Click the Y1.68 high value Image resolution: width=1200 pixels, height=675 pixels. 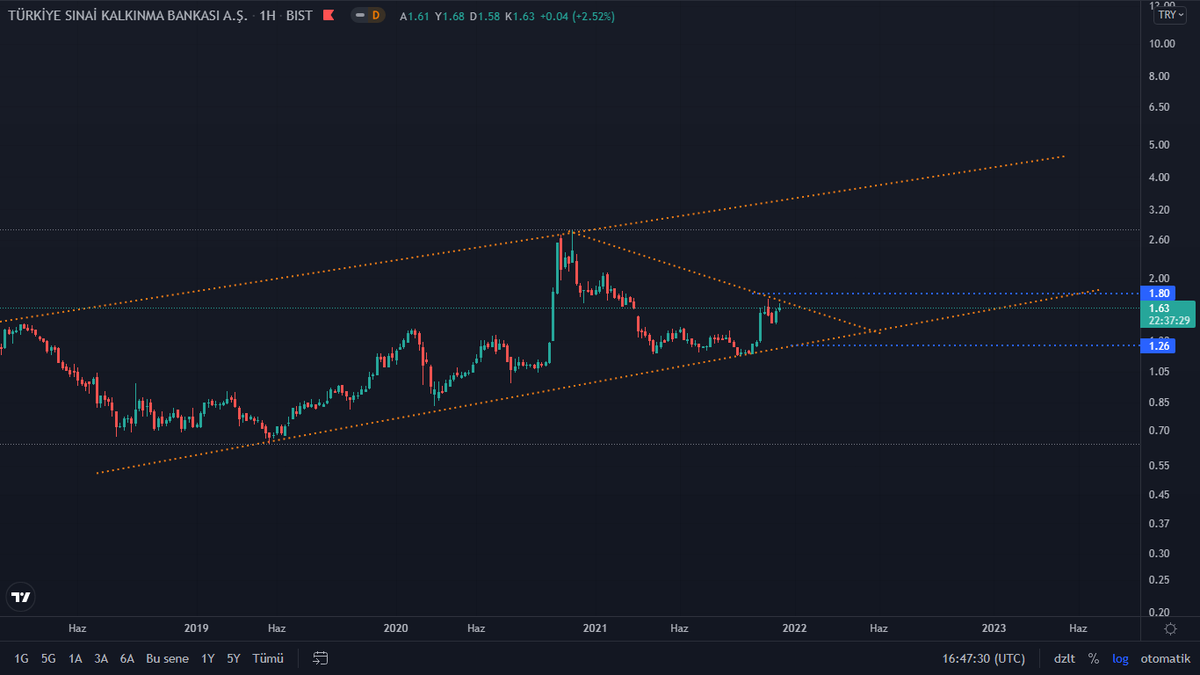tap(449, 16)
